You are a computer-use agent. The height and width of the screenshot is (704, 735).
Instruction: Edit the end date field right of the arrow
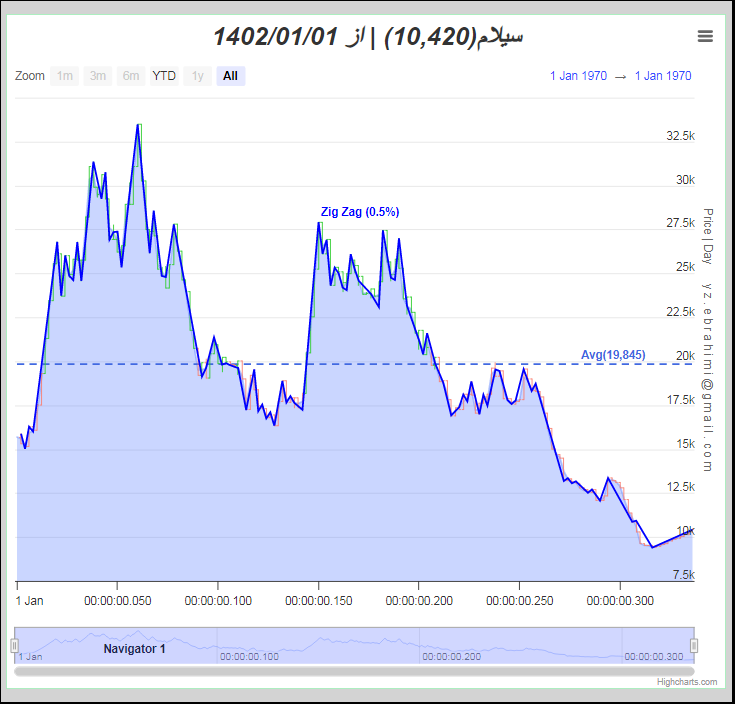click(663, 76)
